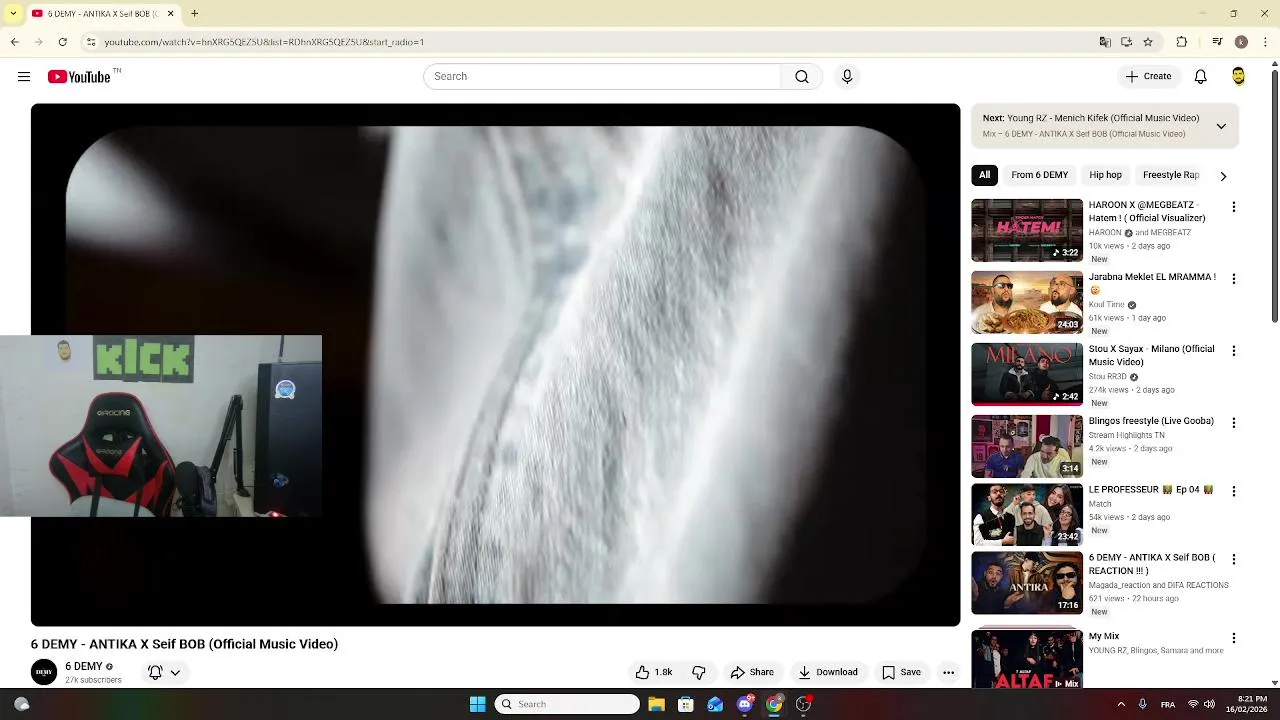Open the browser extensions puzzle icon

click(x=1181, y=42)
